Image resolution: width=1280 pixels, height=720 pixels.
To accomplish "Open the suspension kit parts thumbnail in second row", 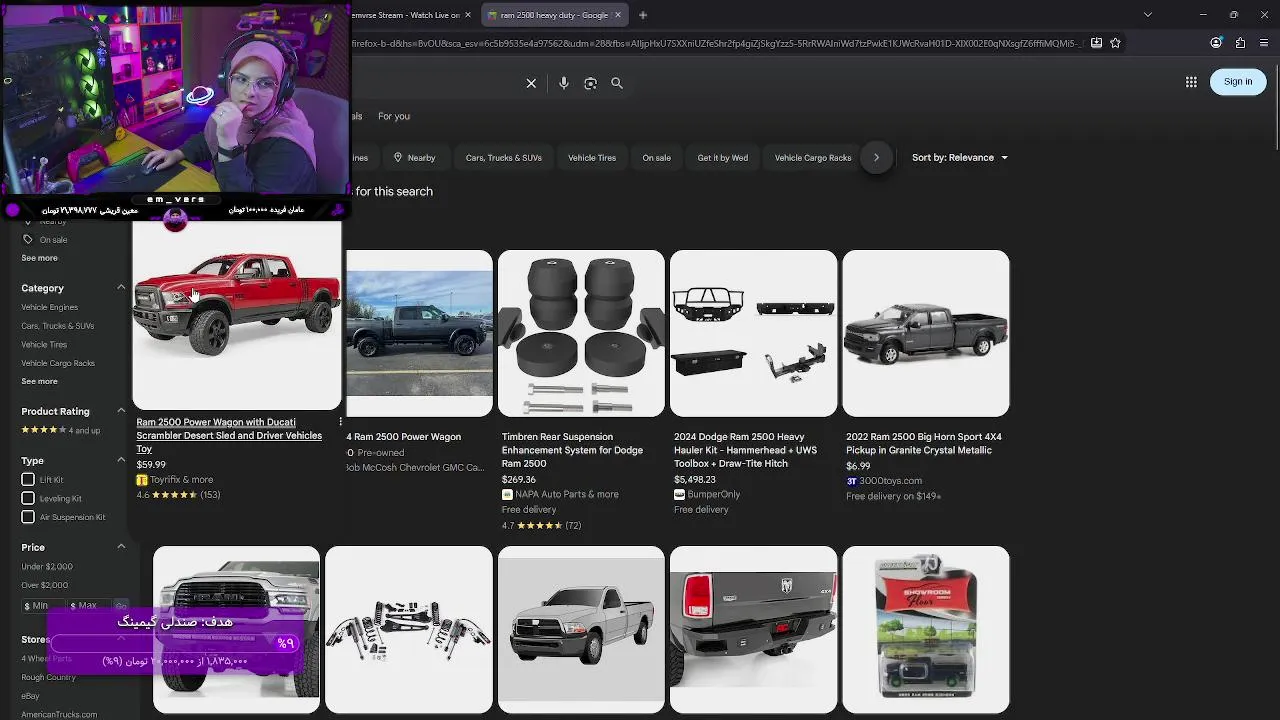I will [409, 630].
